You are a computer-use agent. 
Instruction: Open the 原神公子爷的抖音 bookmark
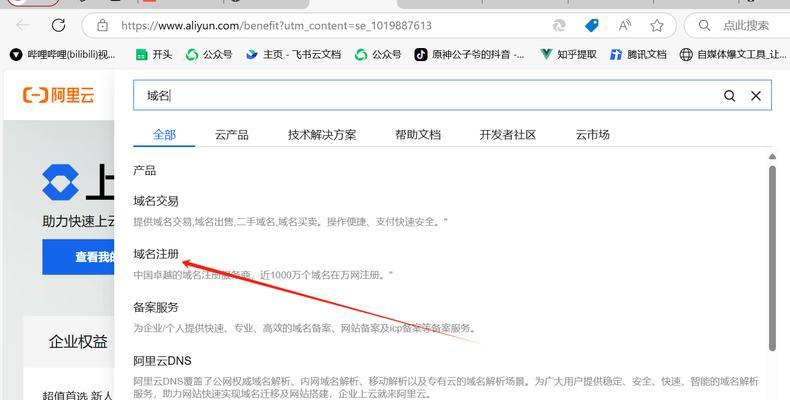pyautogui.click(x=469, y=54)
